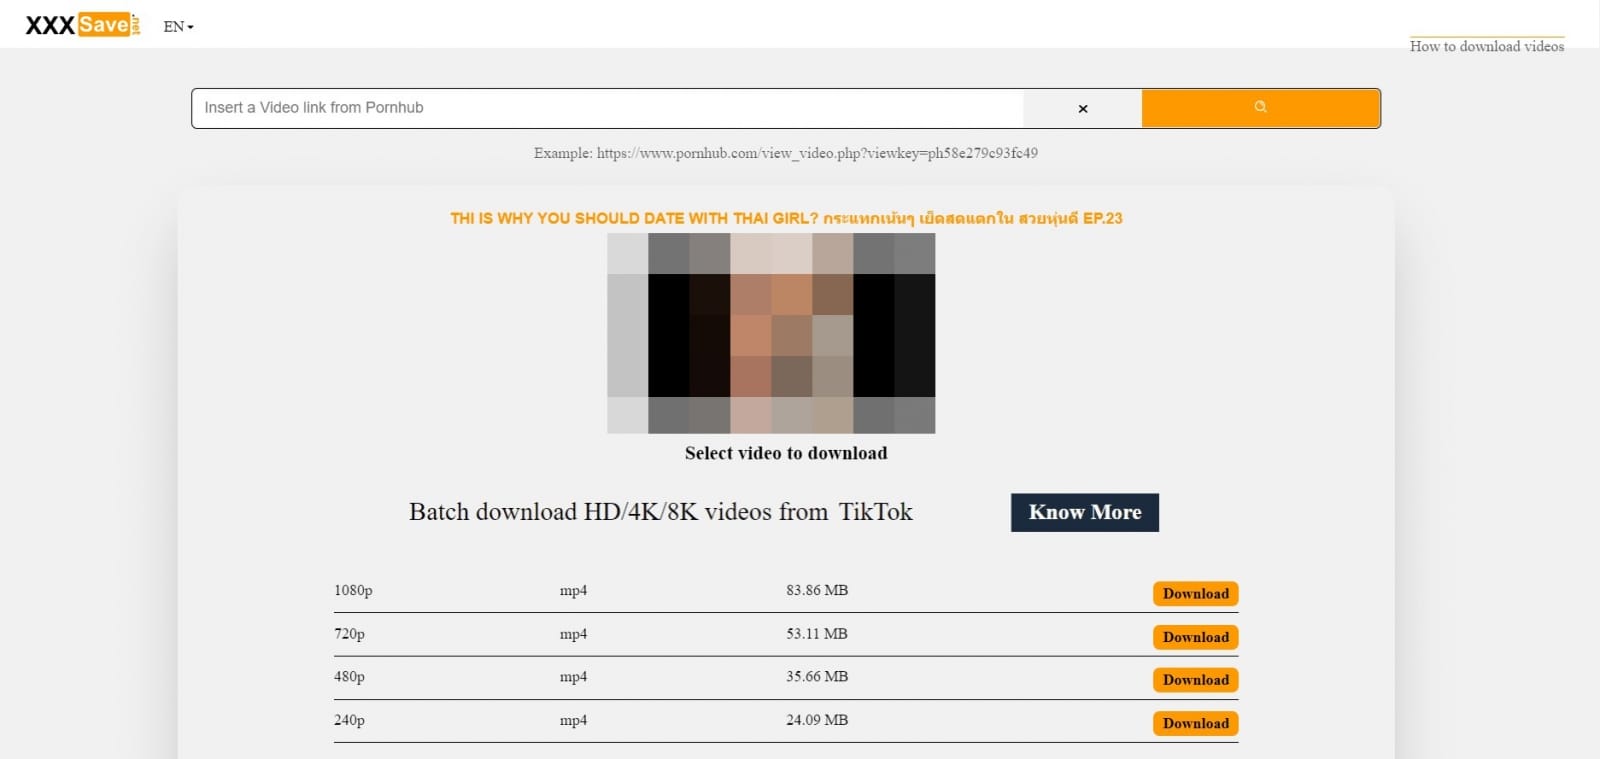Click the XXXSave site logo
Viewport: 1600px width, 759px height.
(82, 25)
